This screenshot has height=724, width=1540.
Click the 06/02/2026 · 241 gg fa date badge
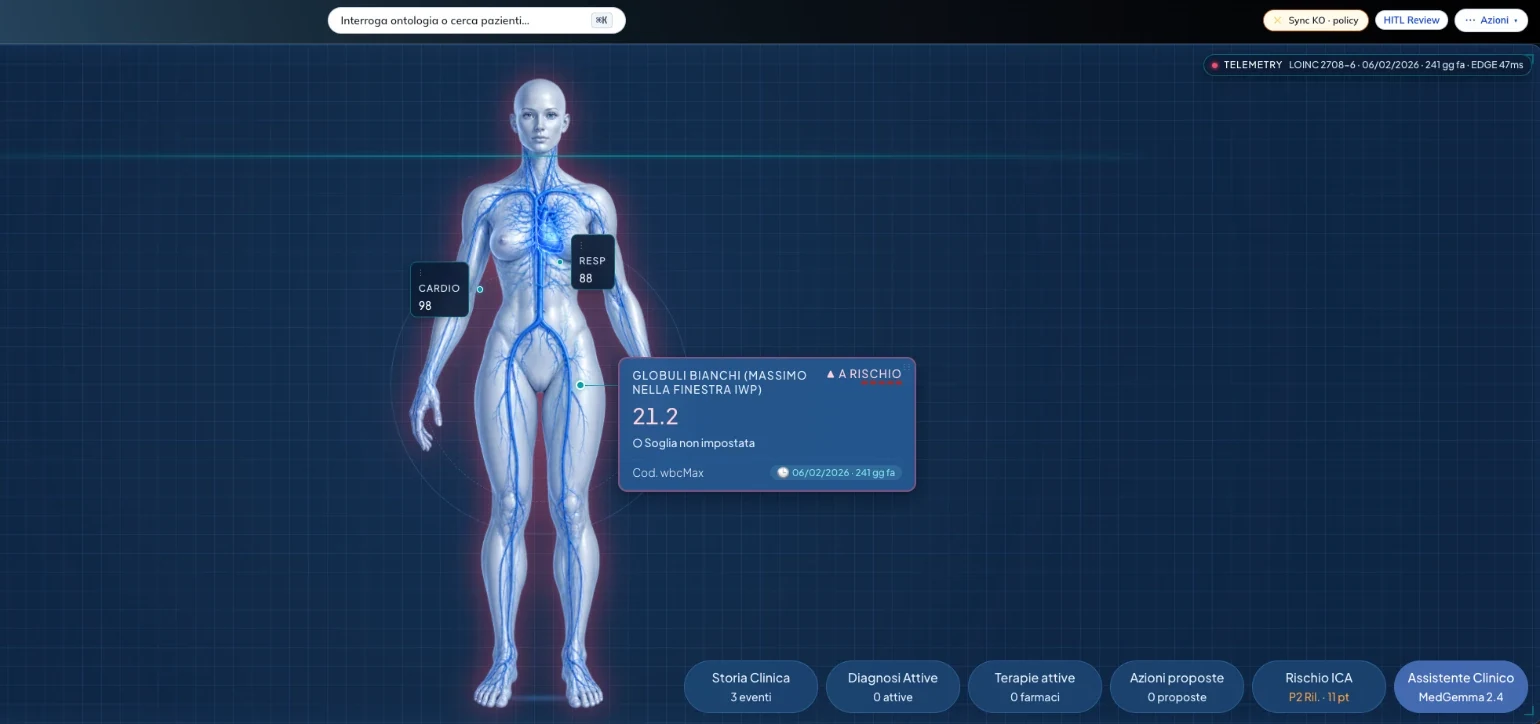[836, 473]
